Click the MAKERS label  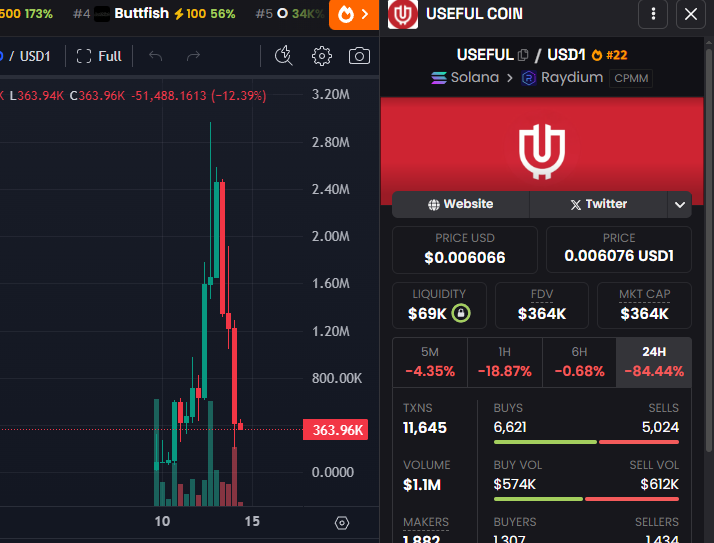(x=426, y=522)
